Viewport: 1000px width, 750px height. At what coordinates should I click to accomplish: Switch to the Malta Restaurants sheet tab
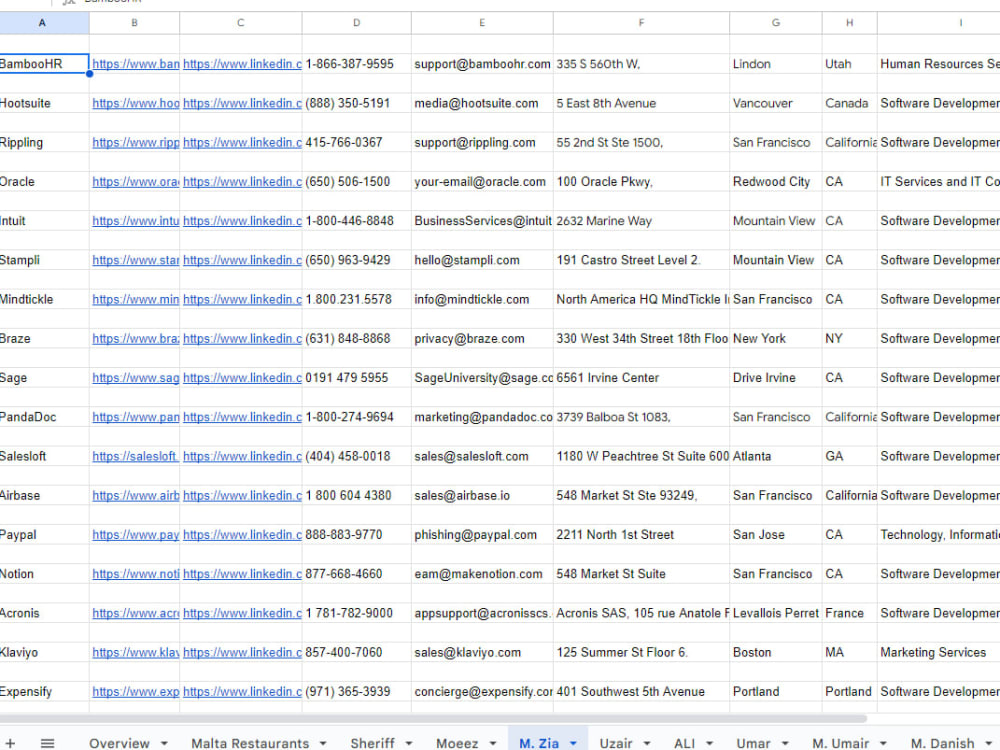250,743
